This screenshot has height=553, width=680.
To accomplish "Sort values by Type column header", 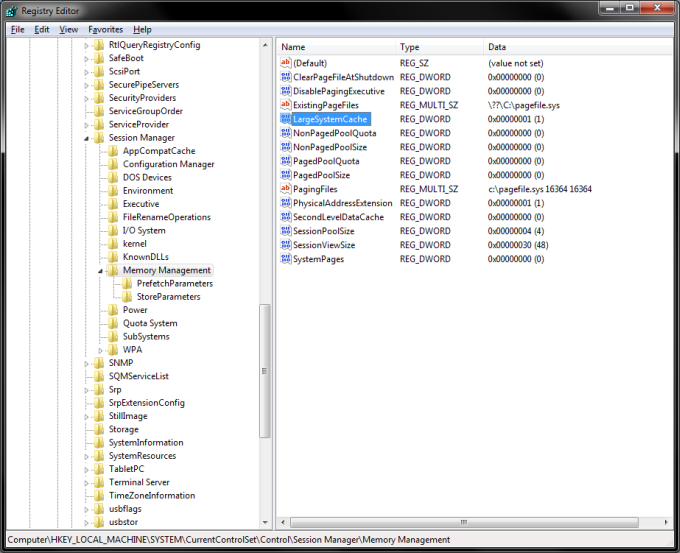I will click(x=439, y=47).
